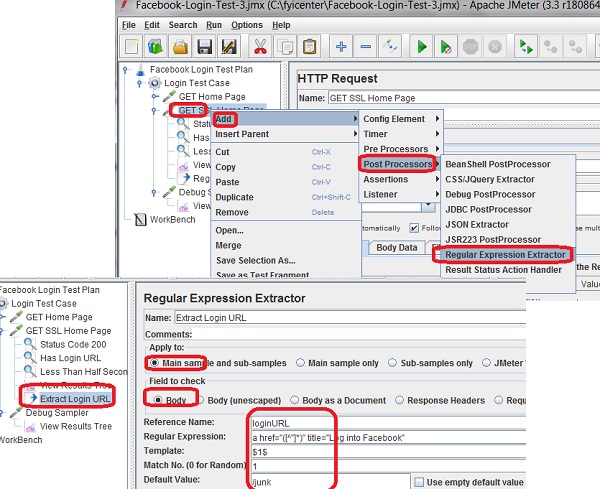The height and width of the screenshot is (489, 600).
Task: Collapse Debug Sampler node in upper tree
Action: tap(154, 192)
